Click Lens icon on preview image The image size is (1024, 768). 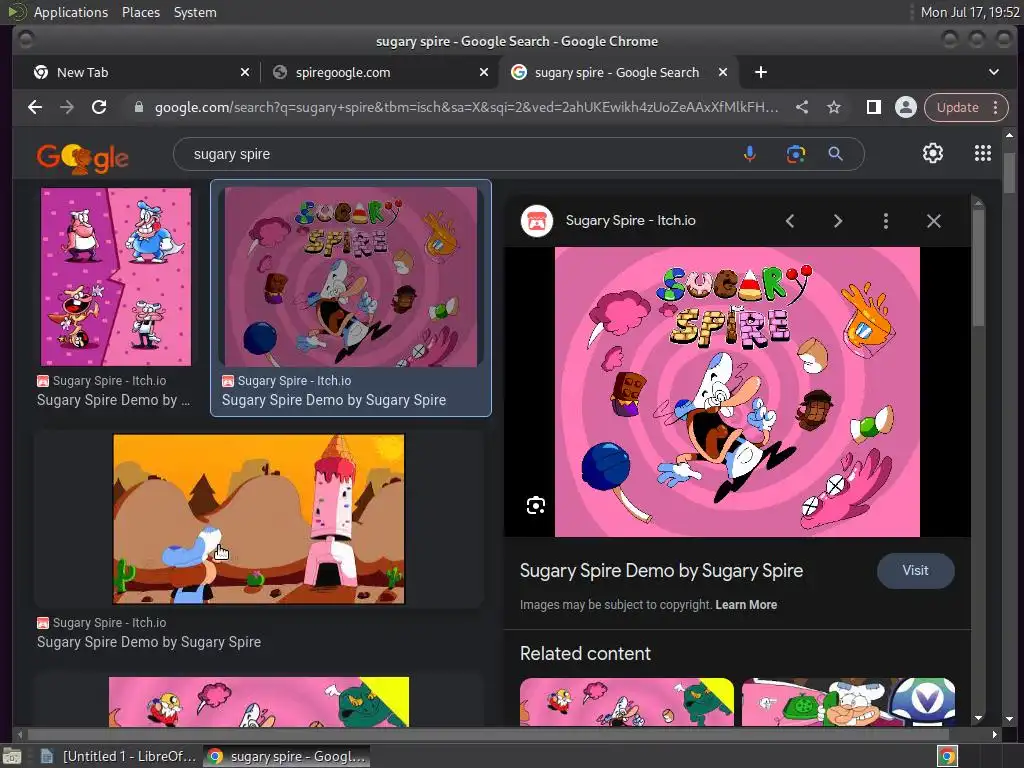click(x=536, y=505)
